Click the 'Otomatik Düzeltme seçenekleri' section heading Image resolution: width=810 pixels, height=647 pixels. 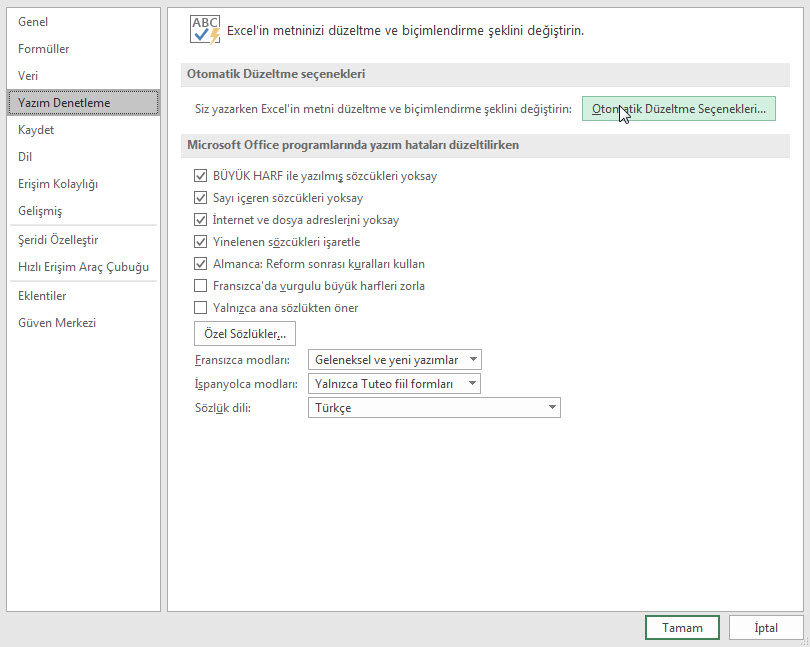[x=276, y=73]
